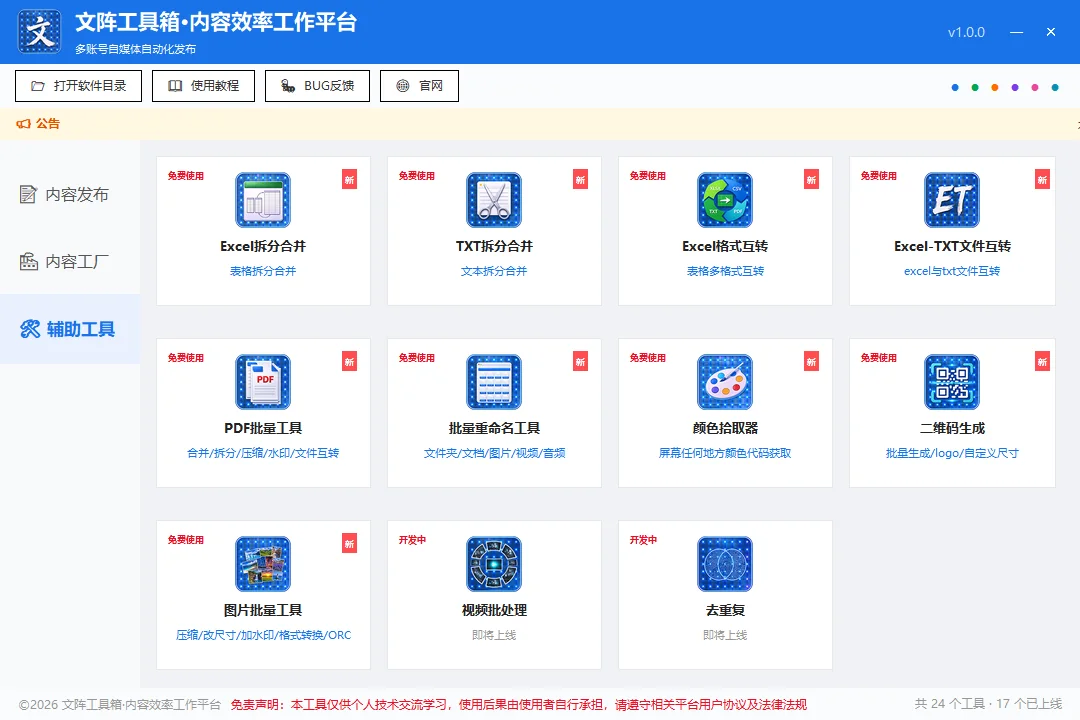The width and height of the screenshot is (1080, 720).
Task: Select the 辅助工具 section
Action: click(70, 329)
